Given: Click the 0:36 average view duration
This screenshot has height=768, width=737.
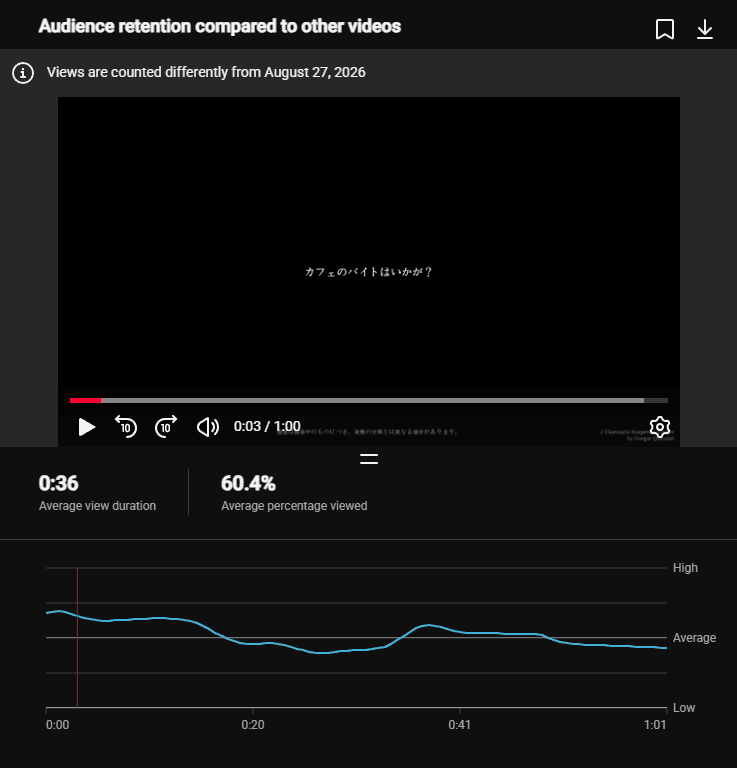Looking at the screenshot, I should coord(58,483).
